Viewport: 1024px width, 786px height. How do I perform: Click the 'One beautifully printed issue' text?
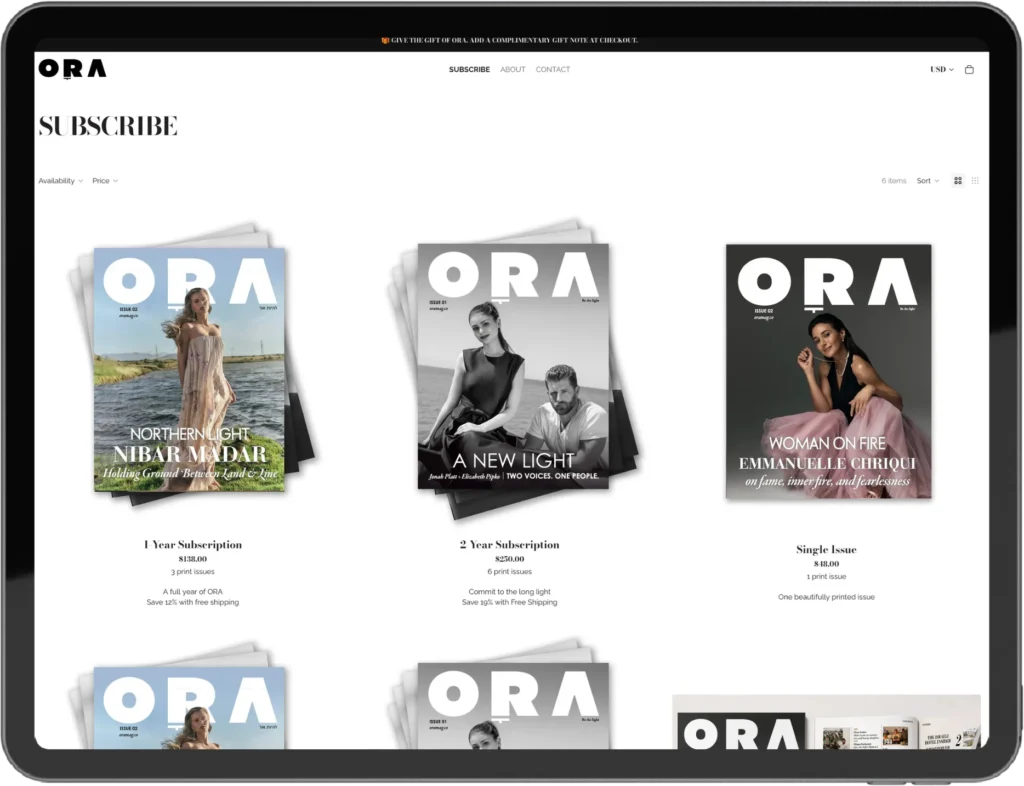tap(826, 597)
